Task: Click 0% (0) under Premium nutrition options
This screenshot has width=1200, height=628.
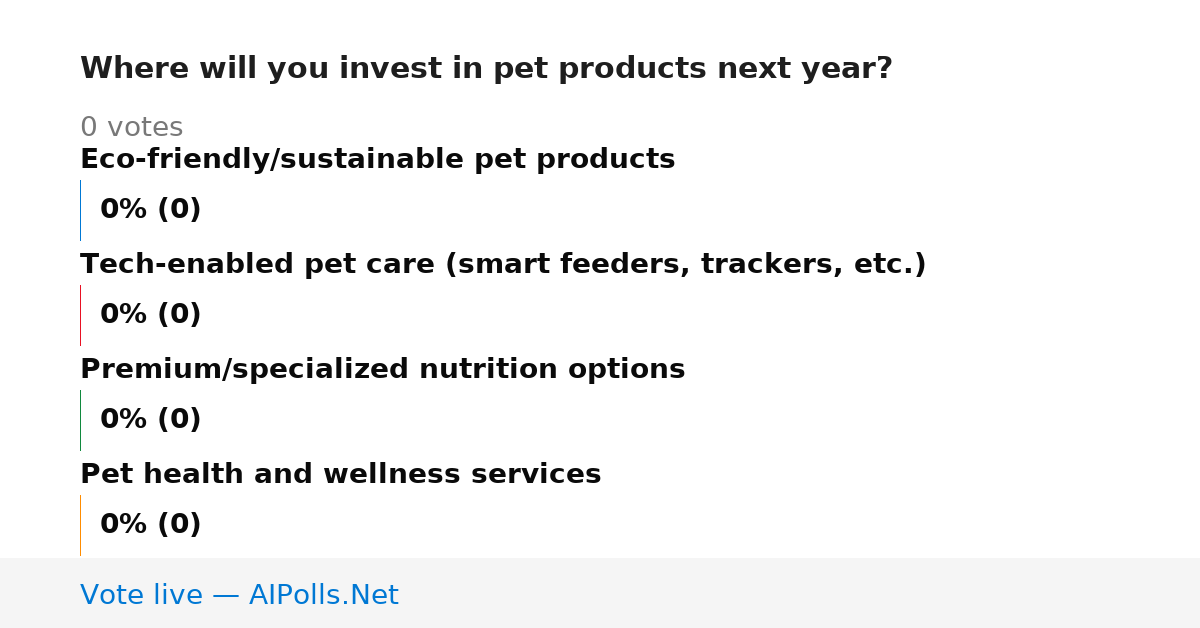Action: pos(150,420)
